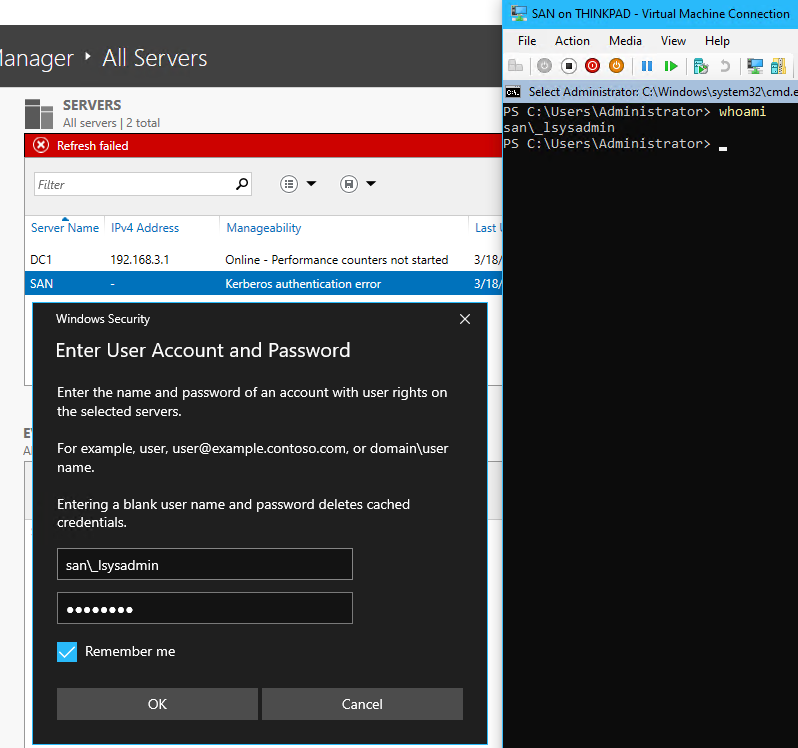Click the Virtual Machine Connection window icon
Screen dimensions: 798x748
[519, 13]
